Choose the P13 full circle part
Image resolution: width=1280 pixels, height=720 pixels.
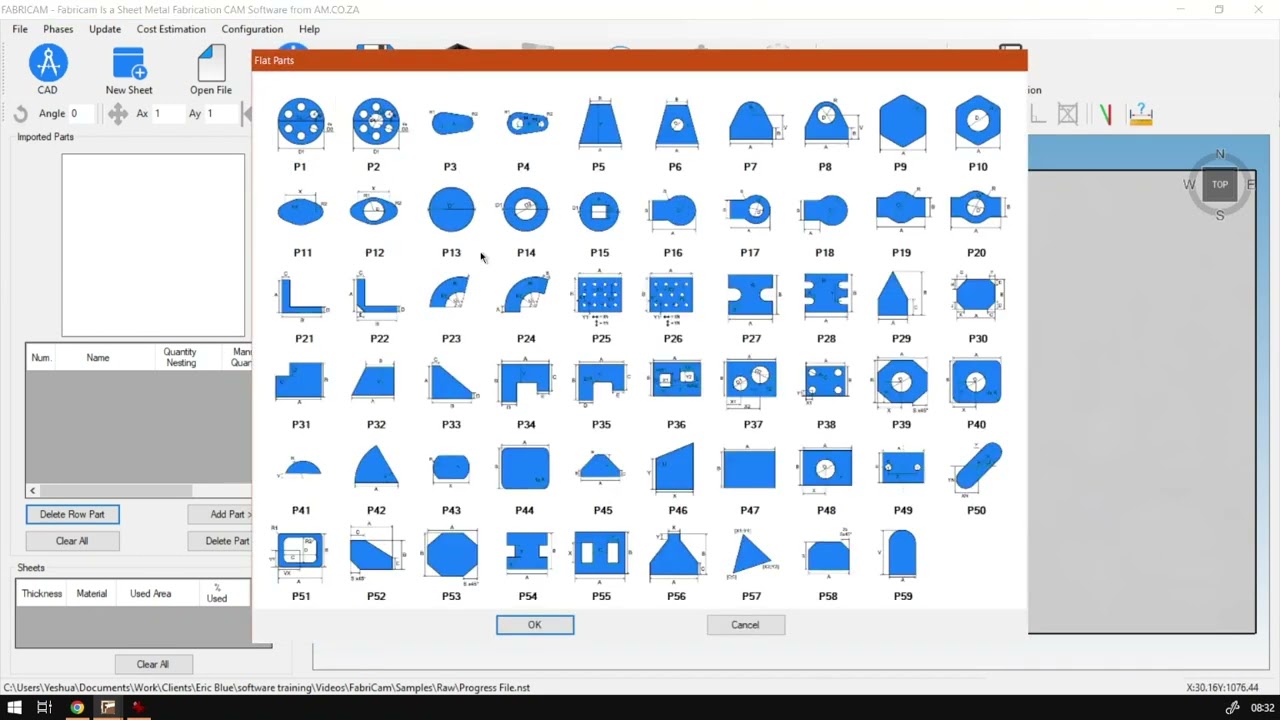pyautogui.click(x=451, y=210)
